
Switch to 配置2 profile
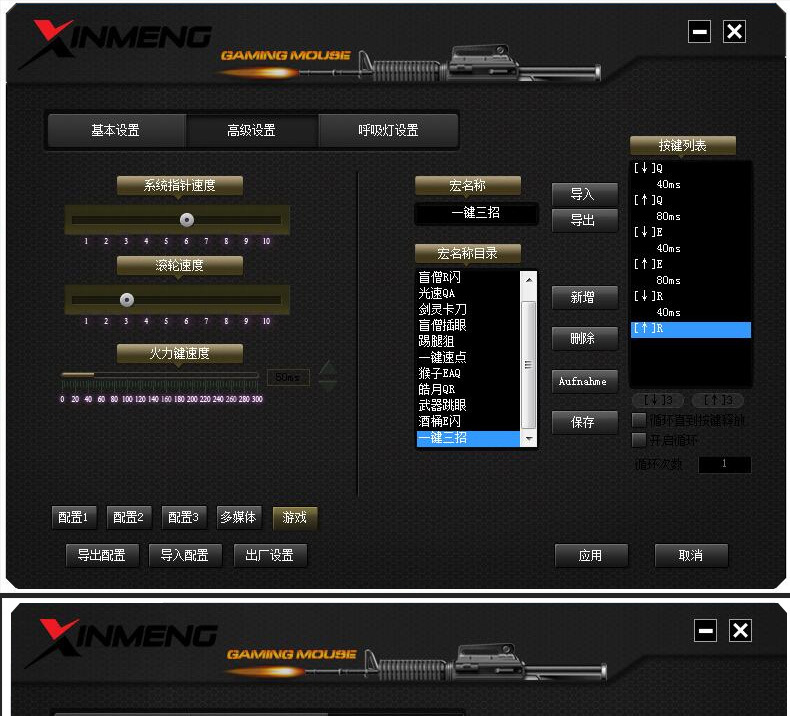128,517
